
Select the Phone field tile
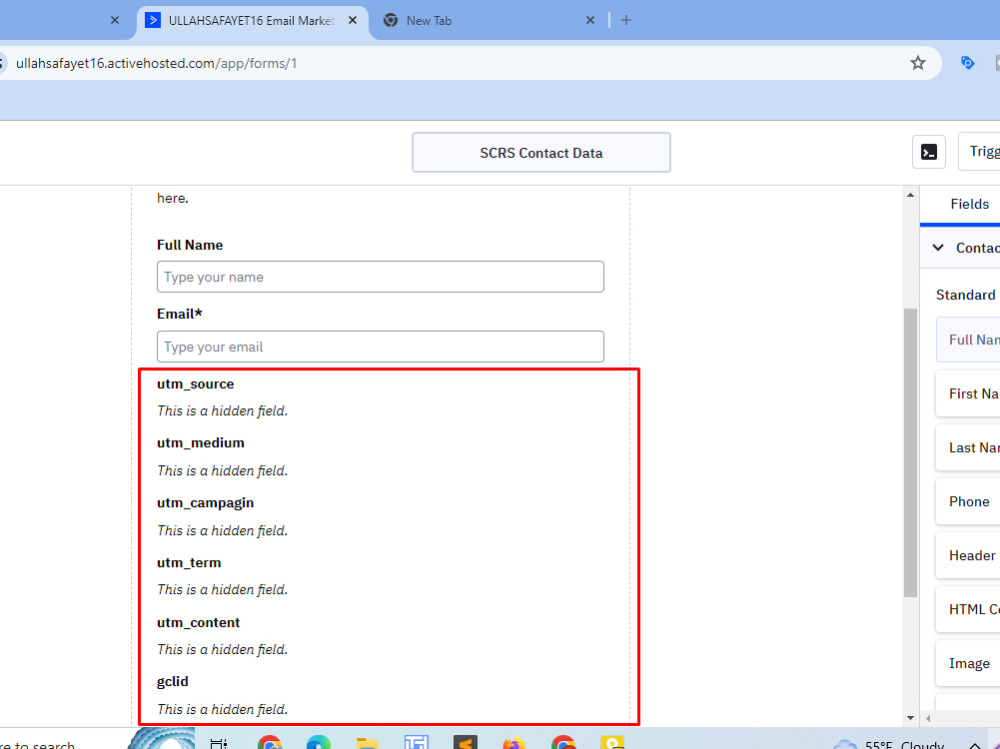point(968,501)
